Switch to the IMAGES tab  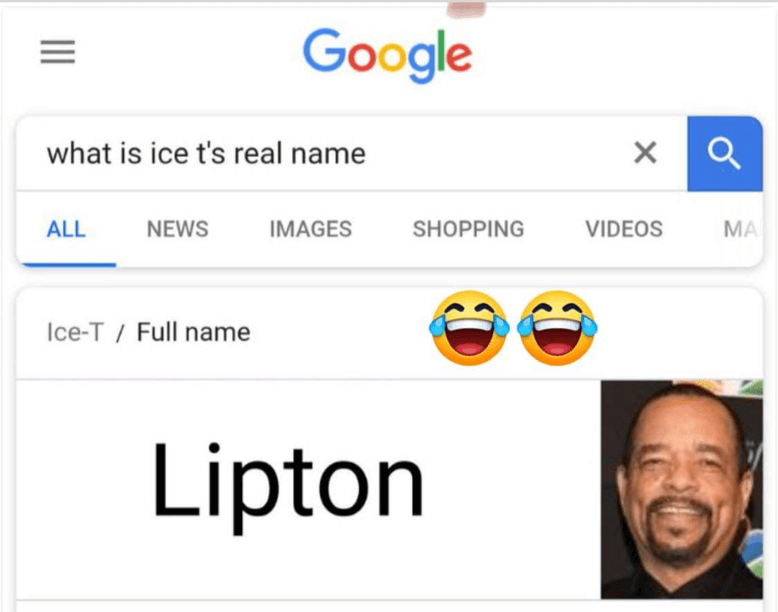coord(311,229)
